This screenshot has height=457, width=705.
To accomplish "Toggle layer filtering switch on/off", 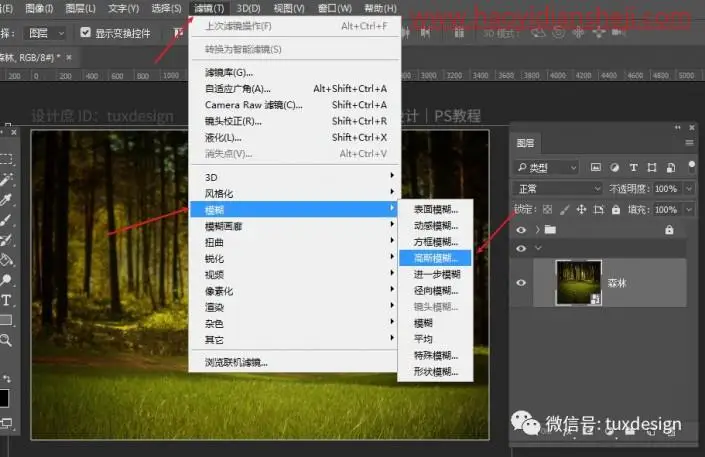I will [x=692, y=166].
